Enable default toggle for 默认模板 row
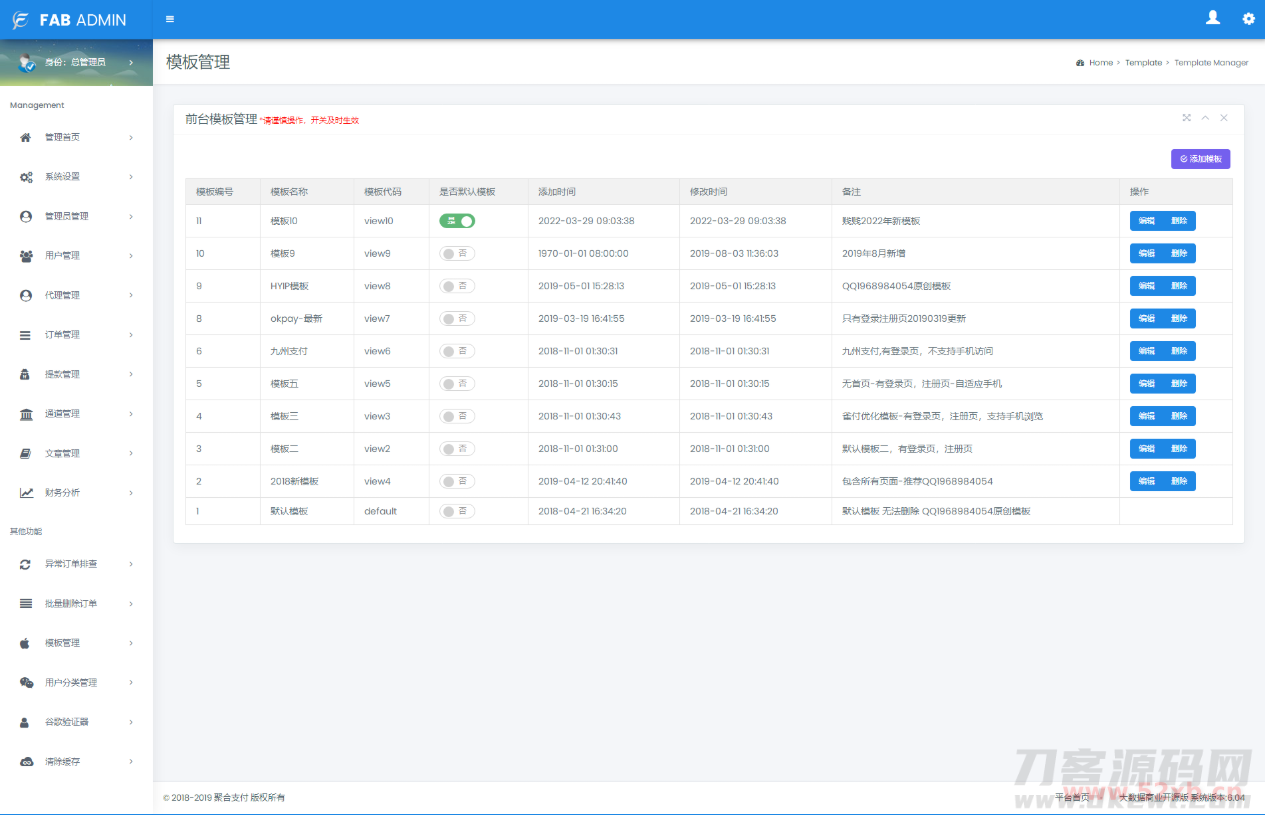This screenshot has width=1265, height=815. click(x=457, y=511)
